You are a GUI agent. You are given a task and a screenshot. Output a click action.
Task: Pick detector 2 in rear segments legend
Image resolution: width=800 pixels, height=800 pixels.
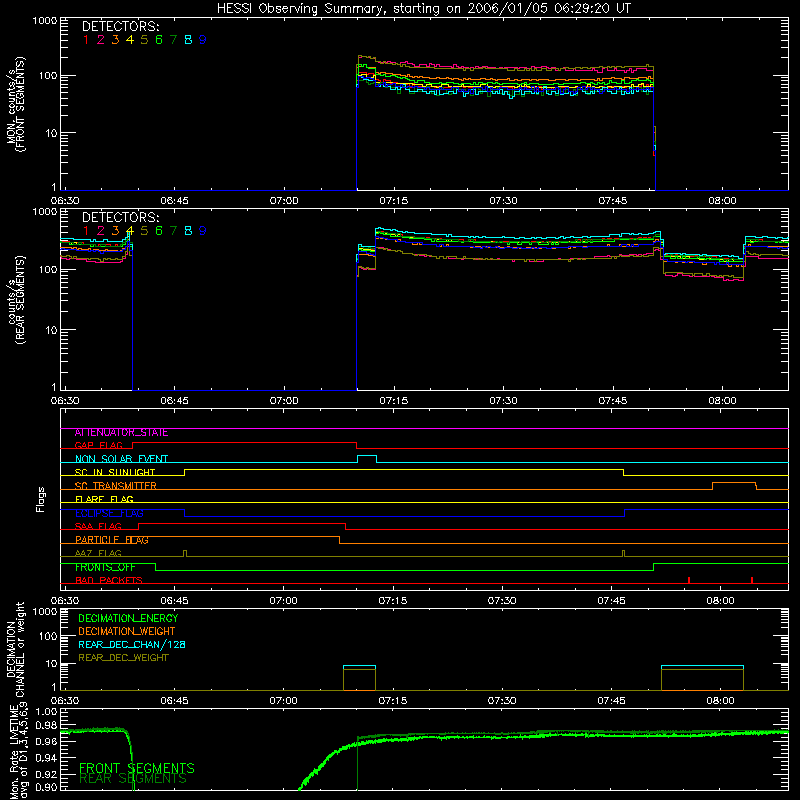point(101,231)
